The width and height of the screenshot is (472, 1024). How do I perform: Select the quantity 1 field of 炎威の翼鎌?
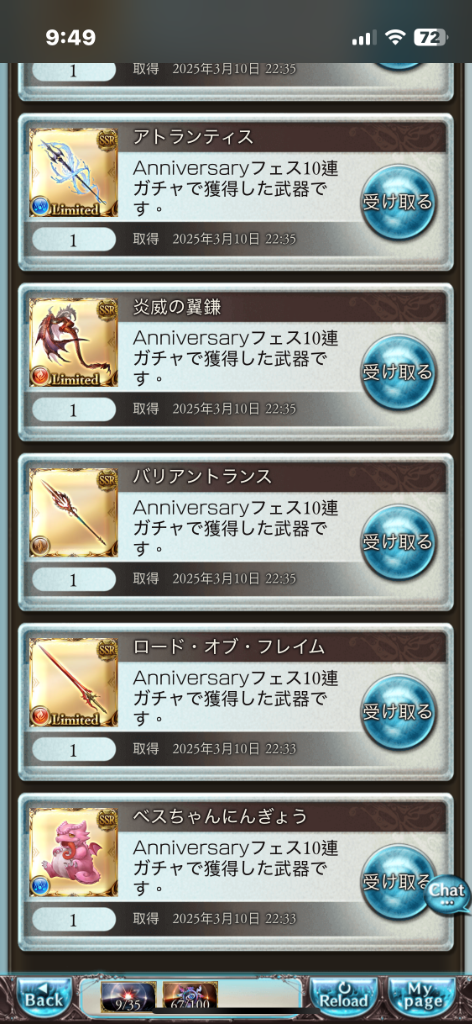point(73,409)
